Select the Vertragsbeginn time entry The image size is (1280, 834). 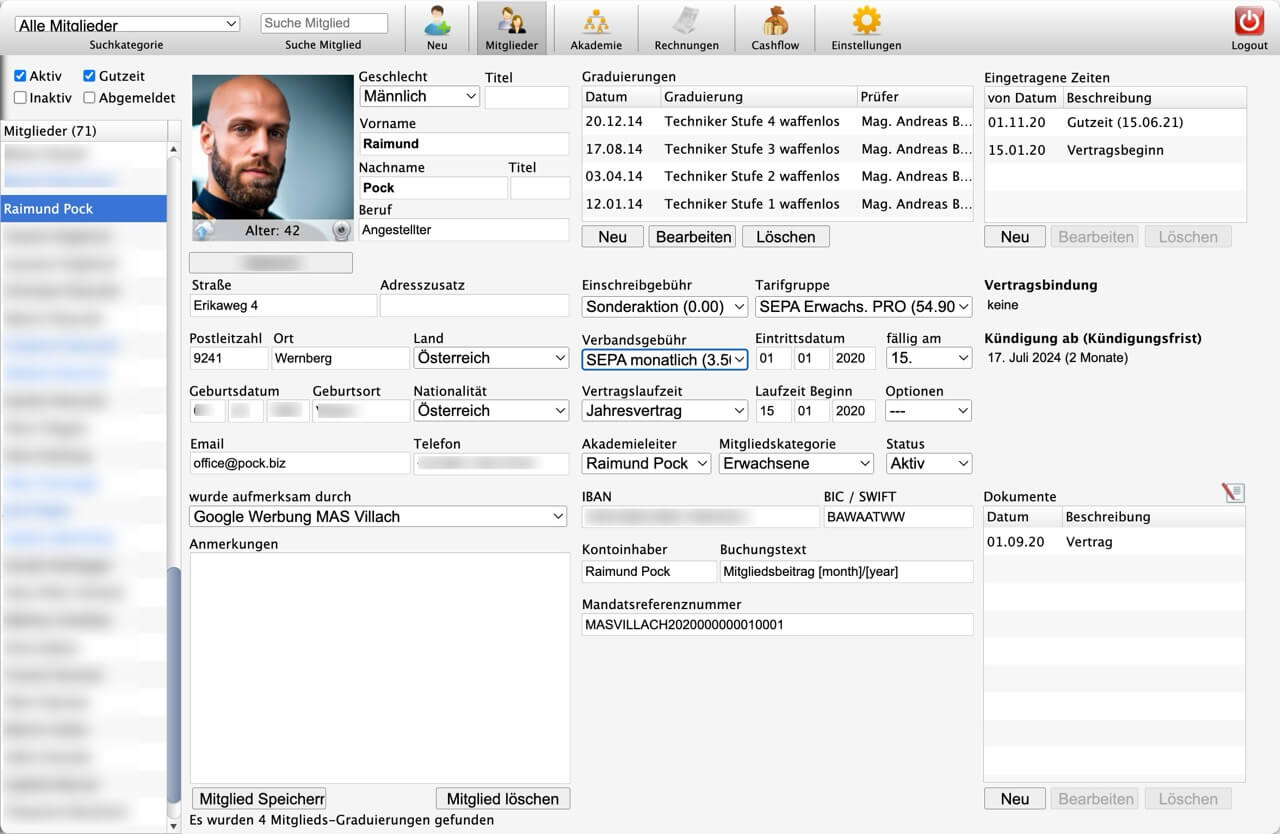point(1115,150)
